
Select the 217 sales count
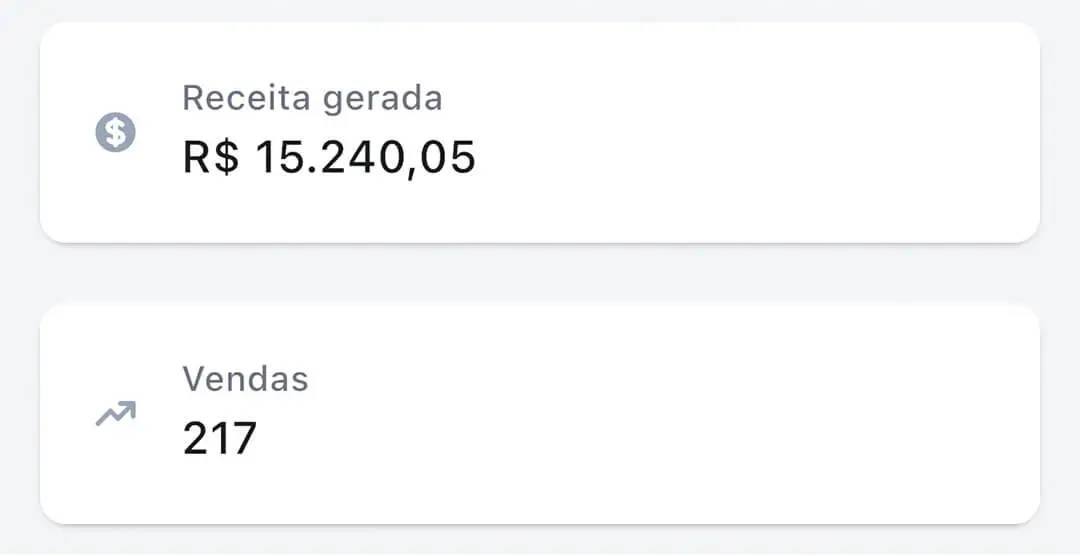(x=220, y=438)
